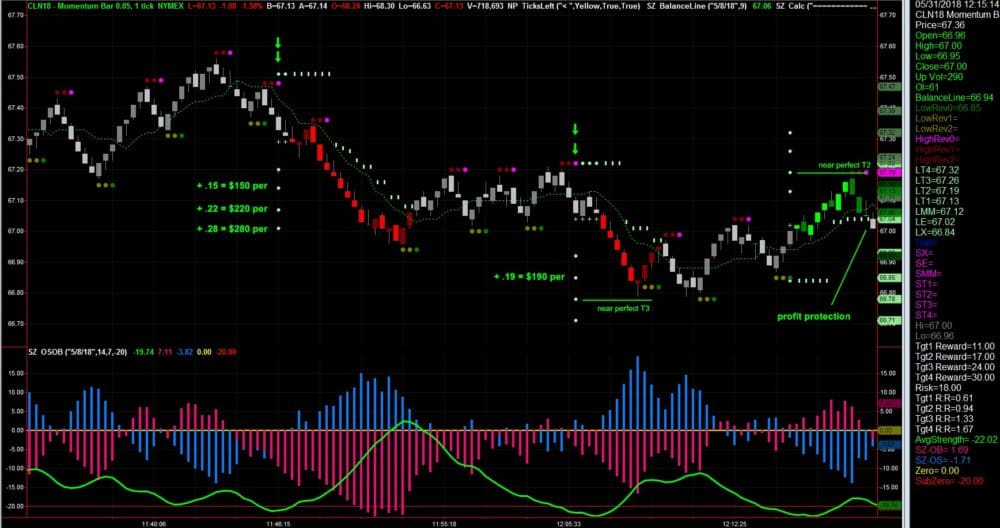Click the 'LMM=67.12' row

click(940, 211)
